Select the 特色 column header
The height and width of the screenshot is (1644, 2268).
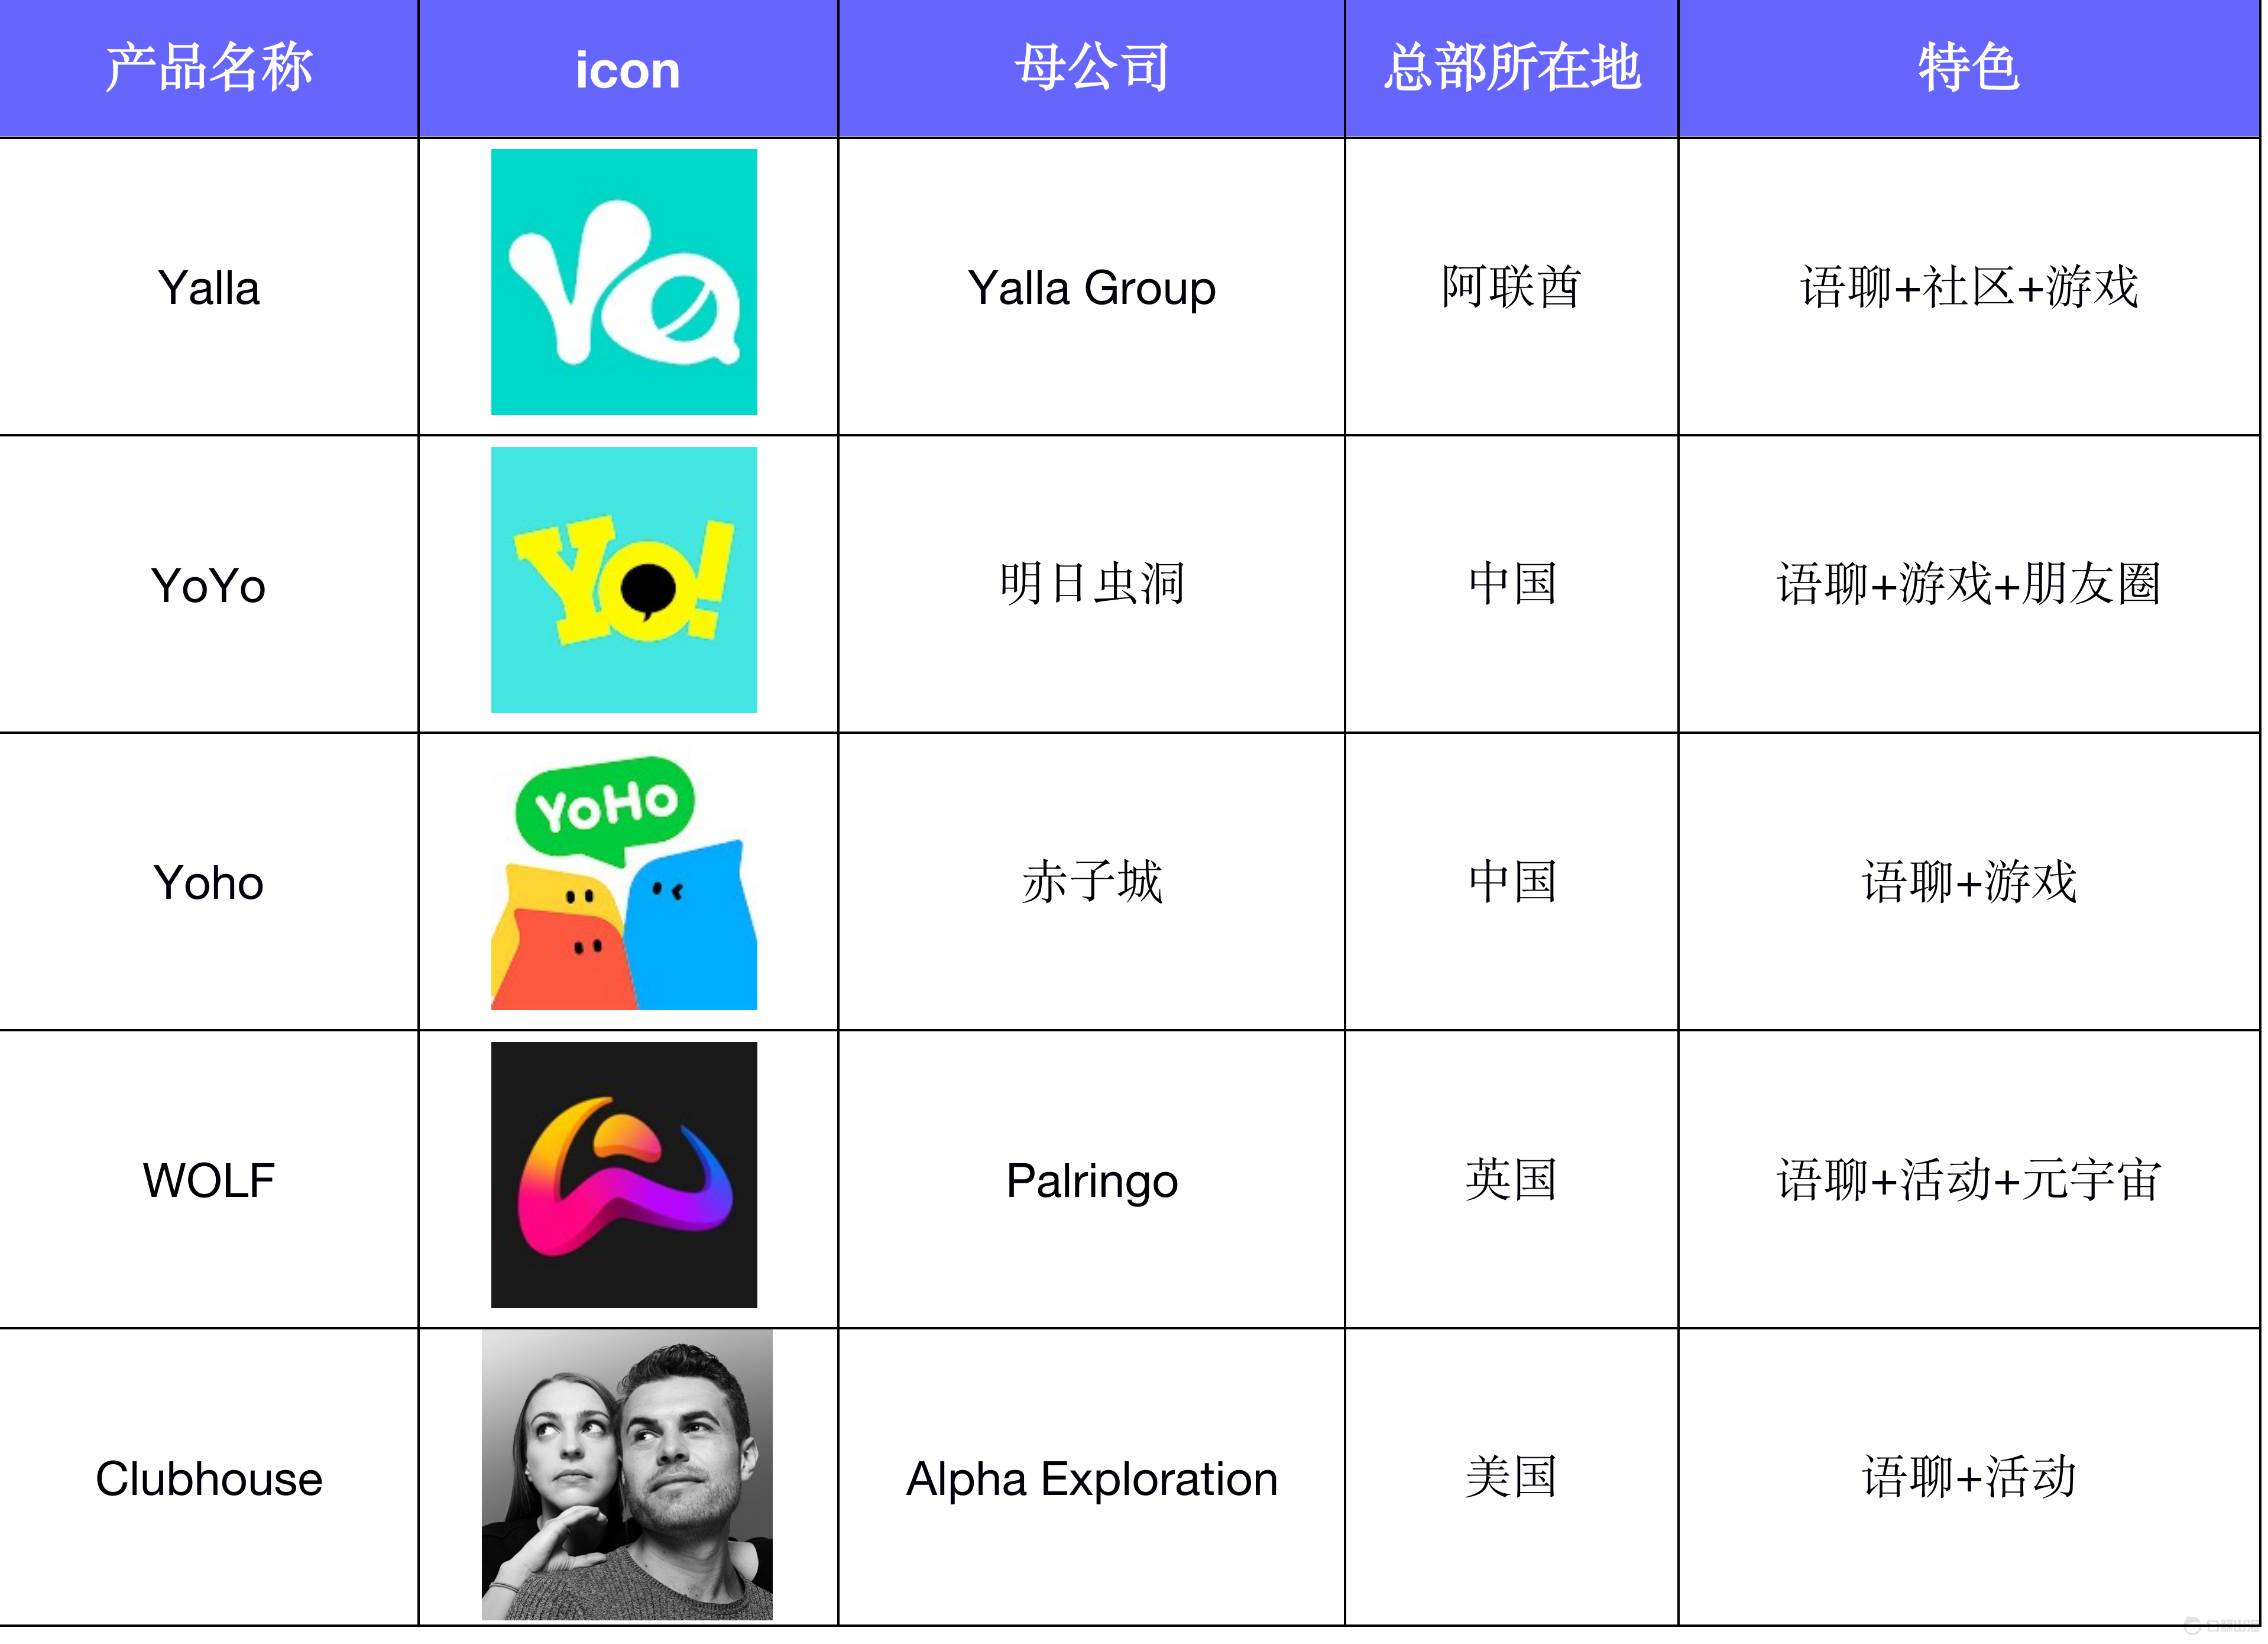coord(1968,68)
